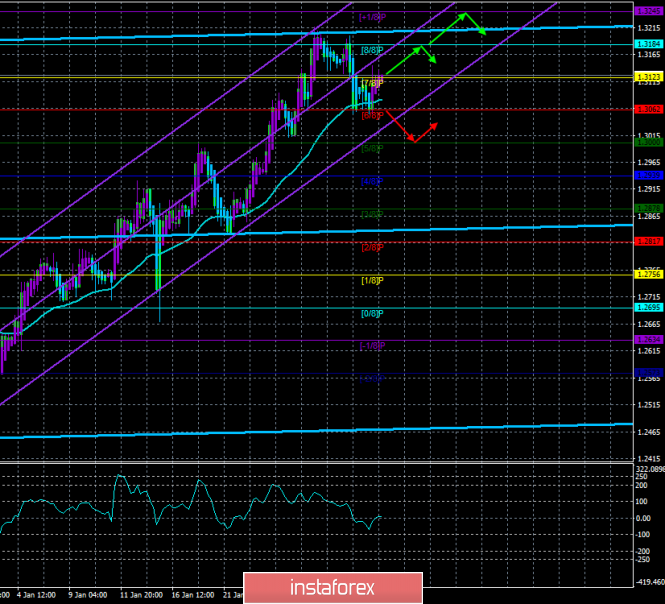Select the [-1/8]P Murray level label
Image resolution: width=665 pixels, height=604 pixels.
[372, 346]
